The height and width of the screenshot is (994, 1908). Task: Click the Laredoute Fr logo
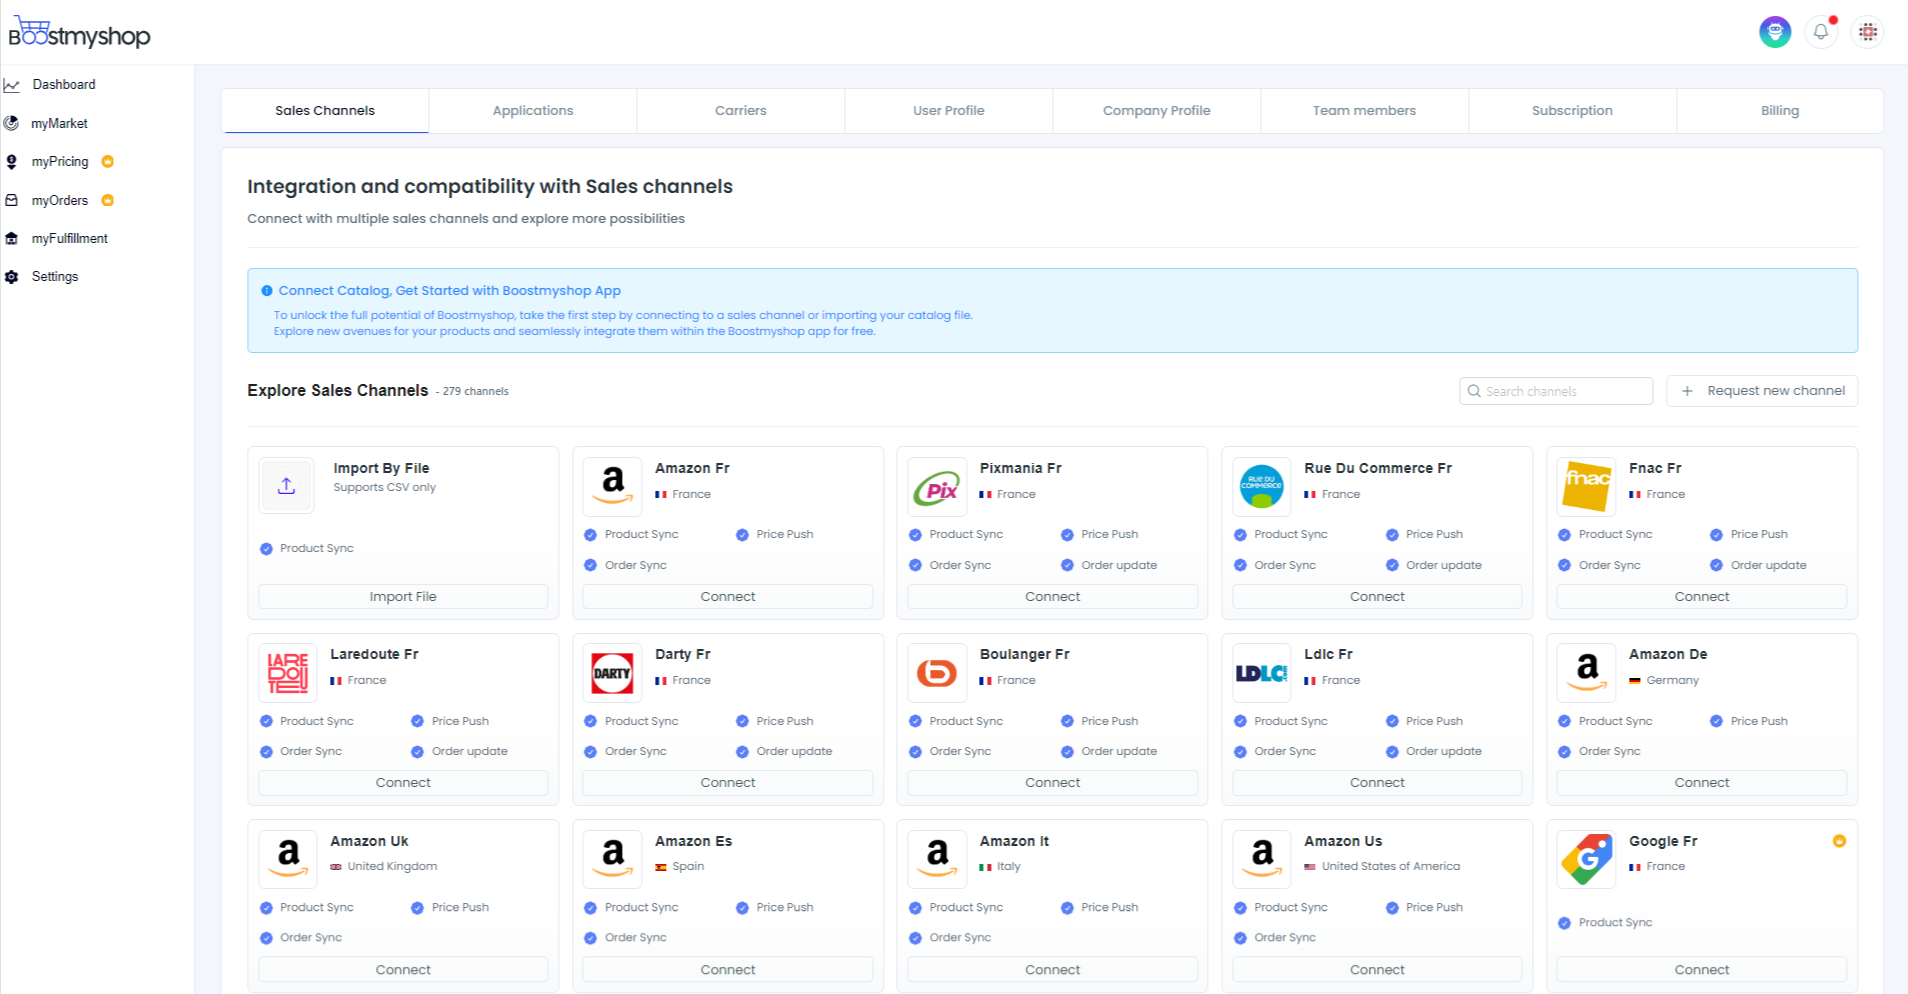(x=288, y=673)
